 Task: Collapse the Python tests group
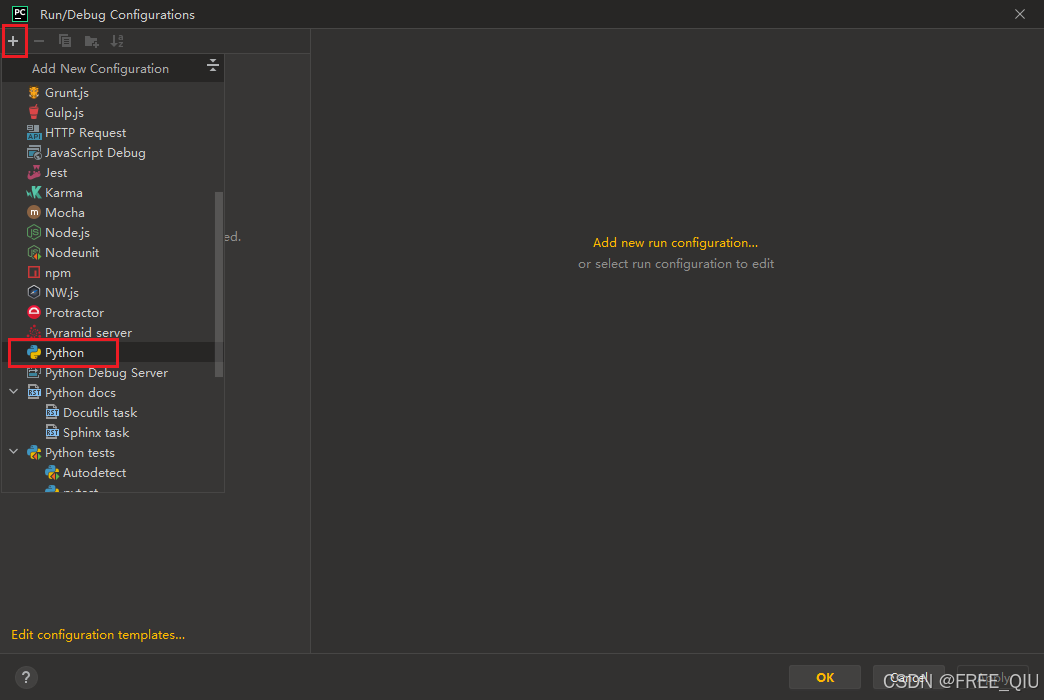tap(14, 452)
